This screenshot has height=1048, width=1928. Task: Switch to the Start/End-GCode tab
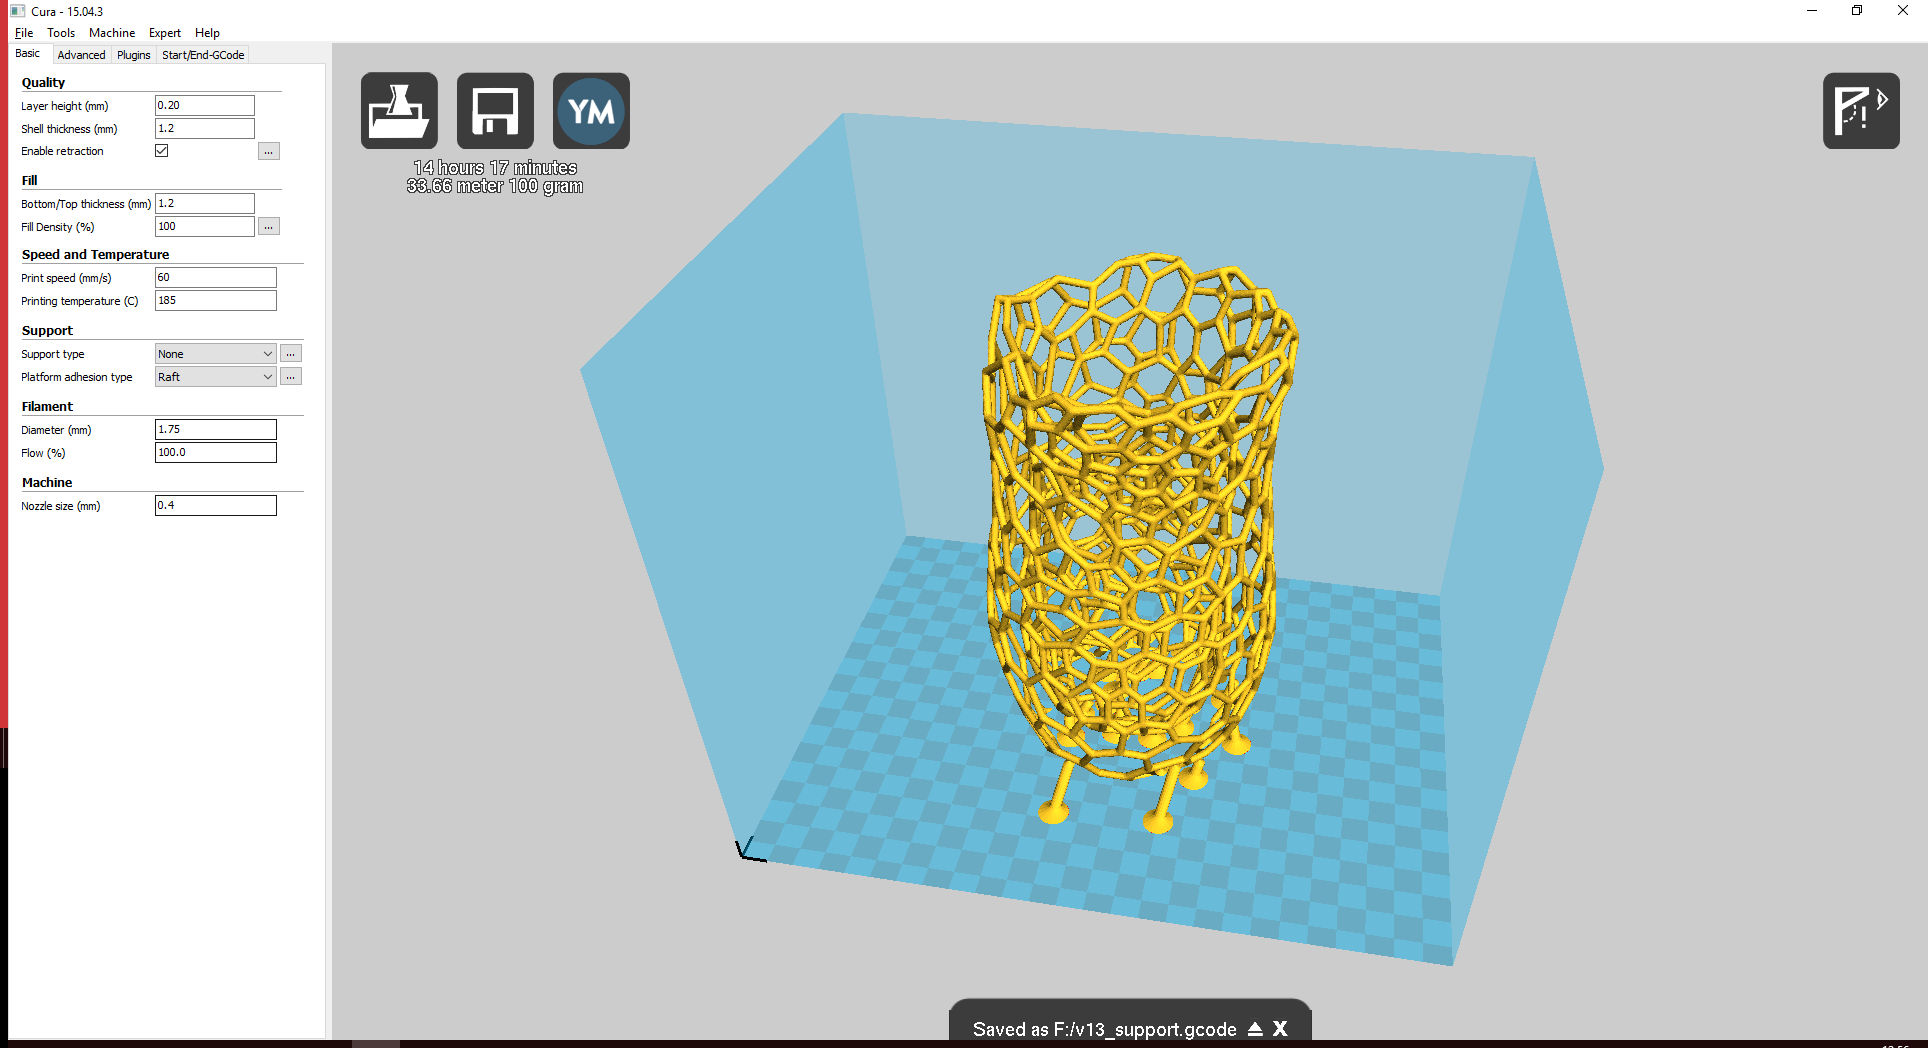(203, 55)
